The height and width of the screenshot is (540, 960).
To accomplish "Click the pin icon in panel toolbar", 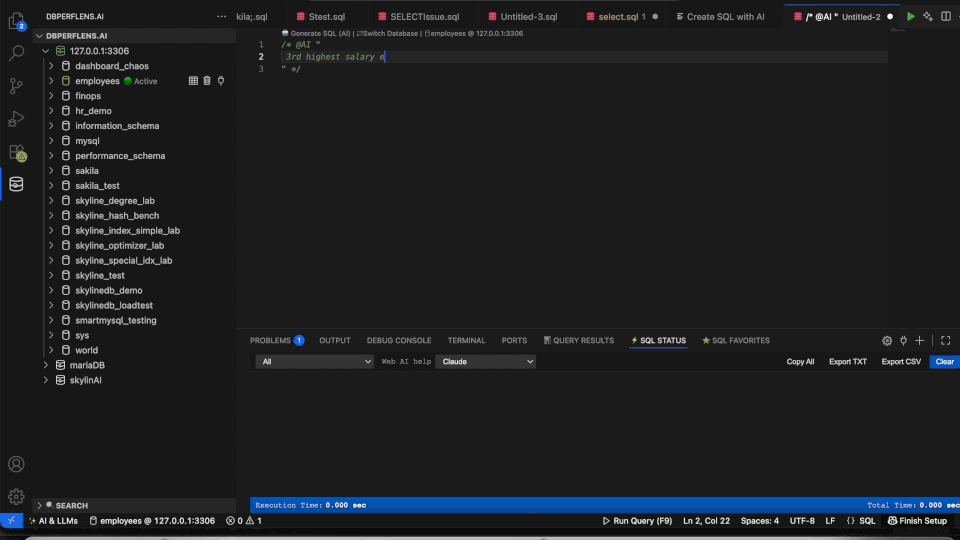I will click(x=903, y=340).
